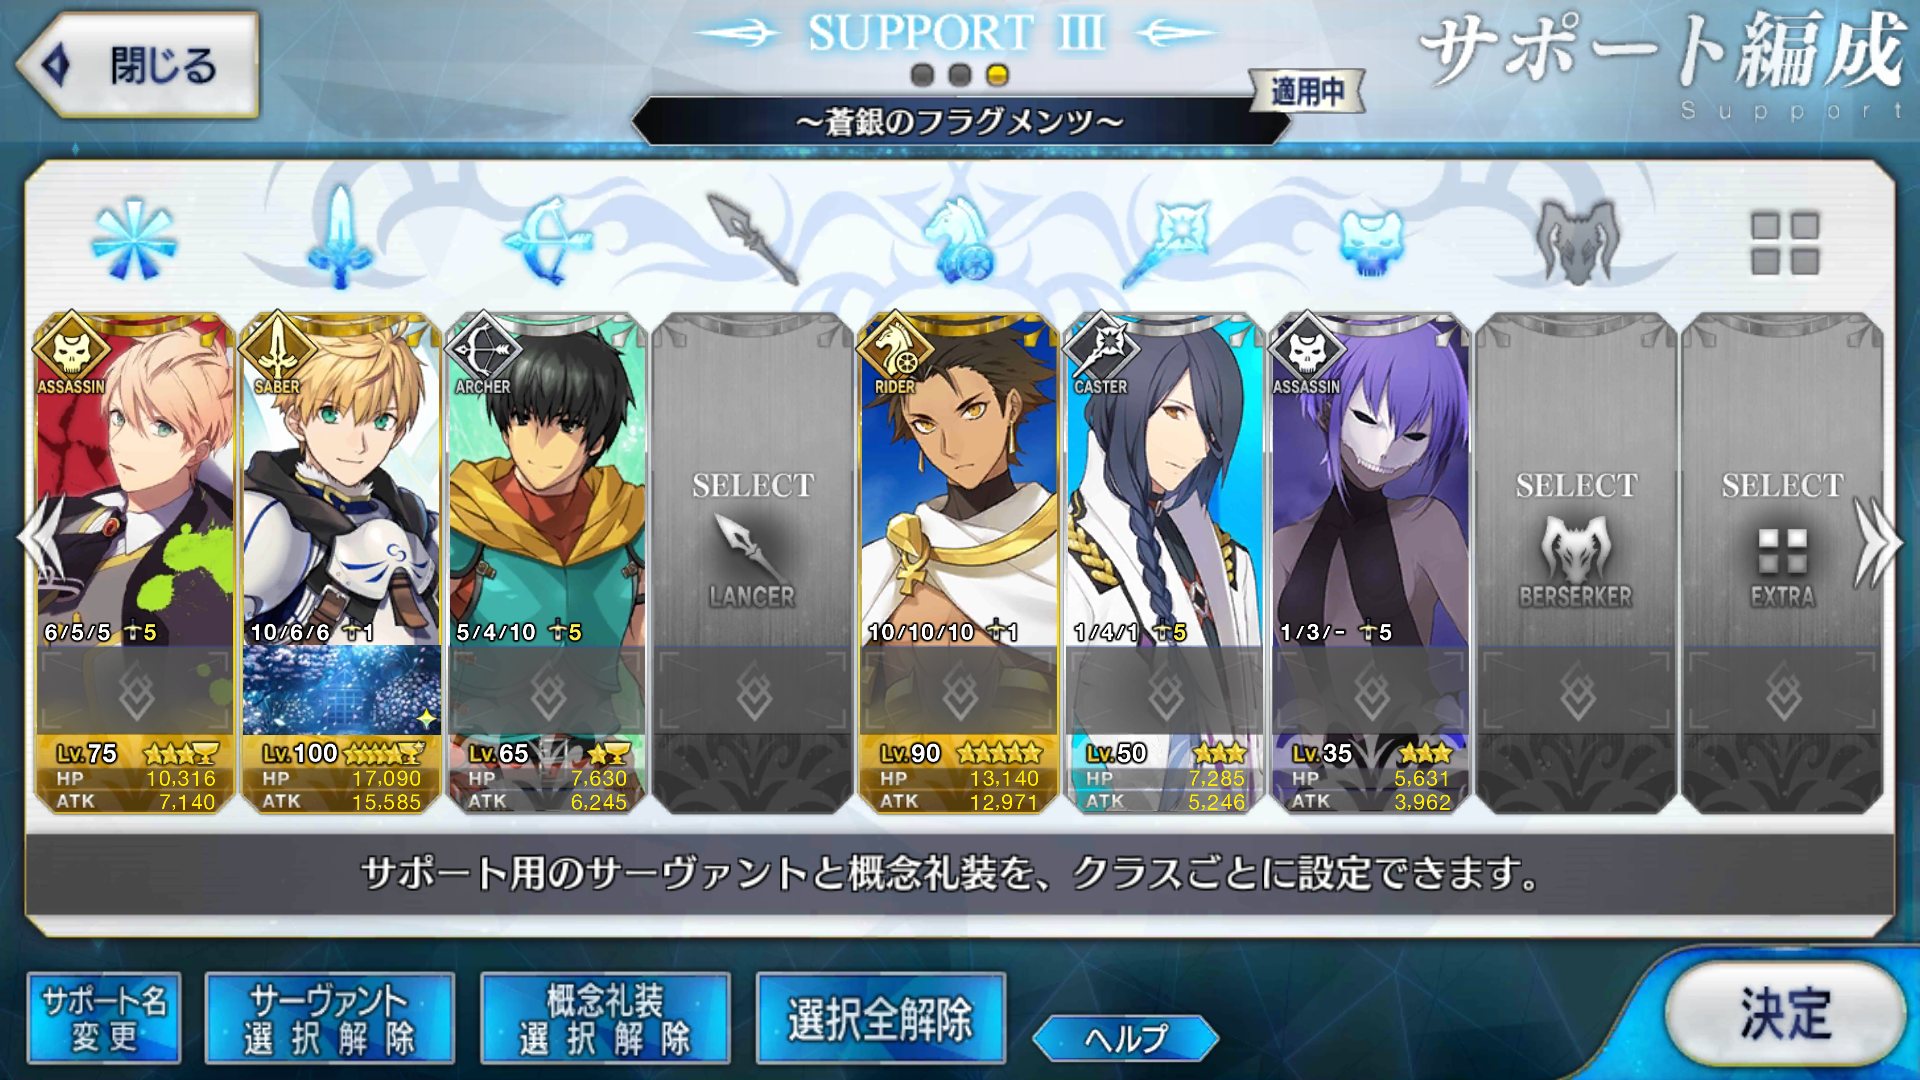This screenshot has height=1080, width=1920.
Task: Select the Berserker beast class icon
Action: 1576,241
